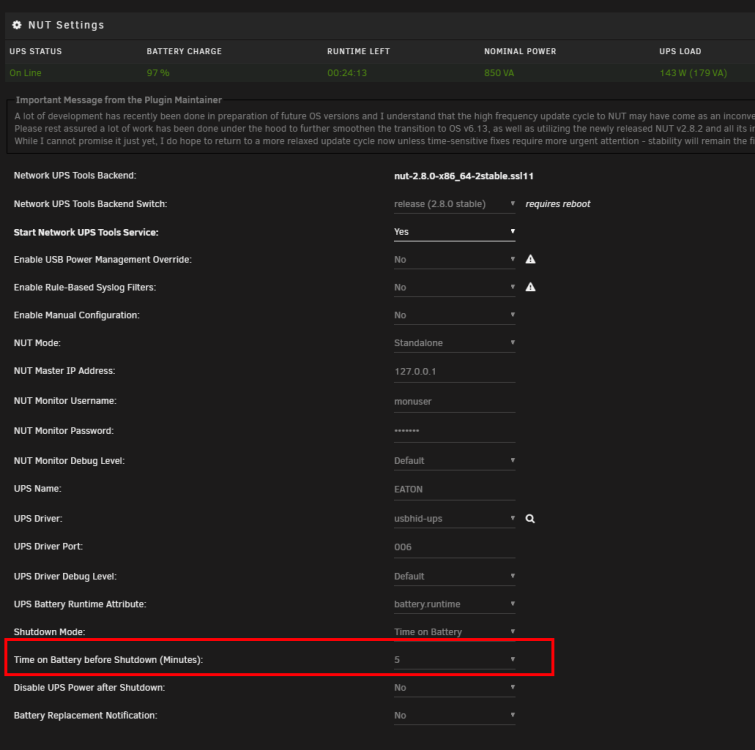Click the UPS Driver search magnifier icon
The height and width of the screenshot is (750, 755).
[x=530, y=518]
